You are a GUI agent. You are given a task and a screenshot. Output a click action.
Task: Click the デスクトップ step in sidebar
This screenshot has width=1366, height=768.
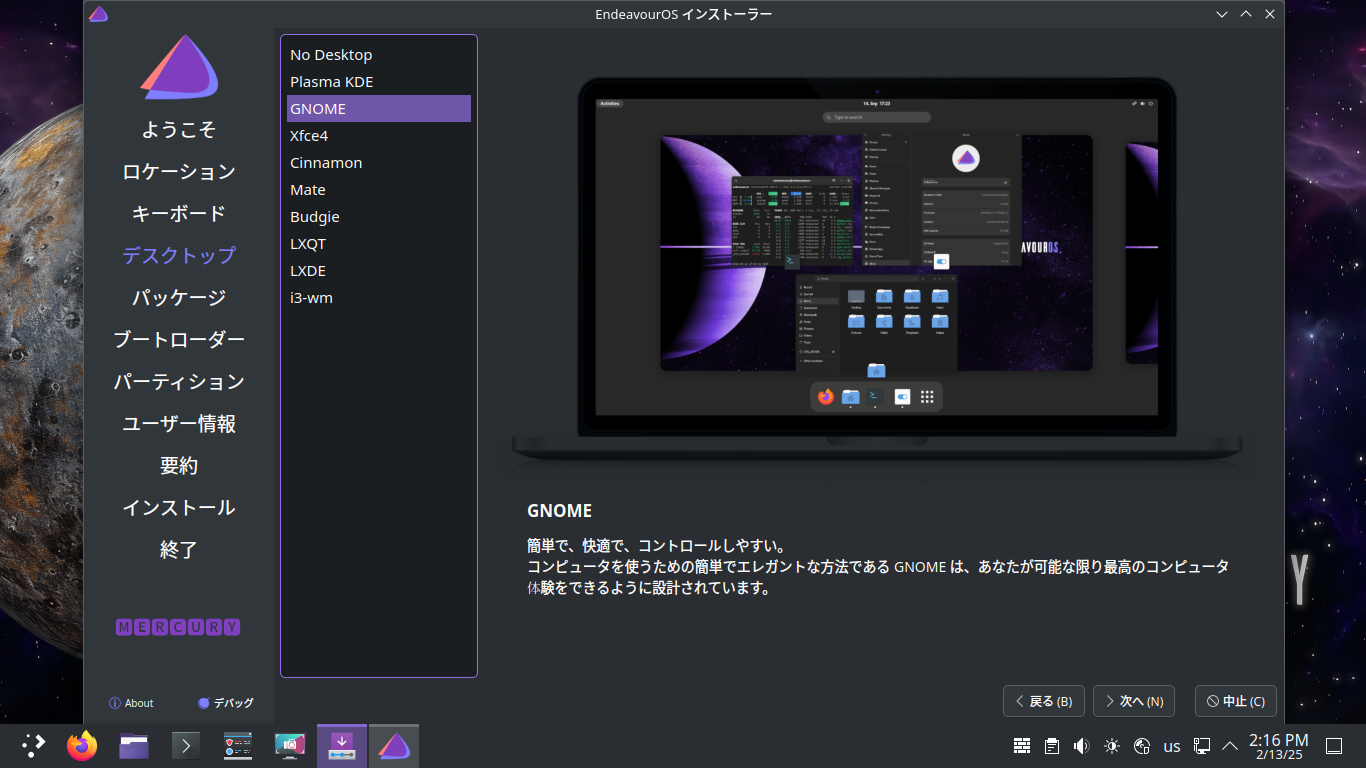pos(179,256)
